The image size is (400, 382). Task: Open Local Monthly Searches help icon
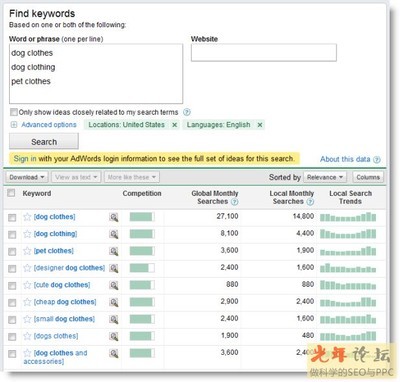310,202
